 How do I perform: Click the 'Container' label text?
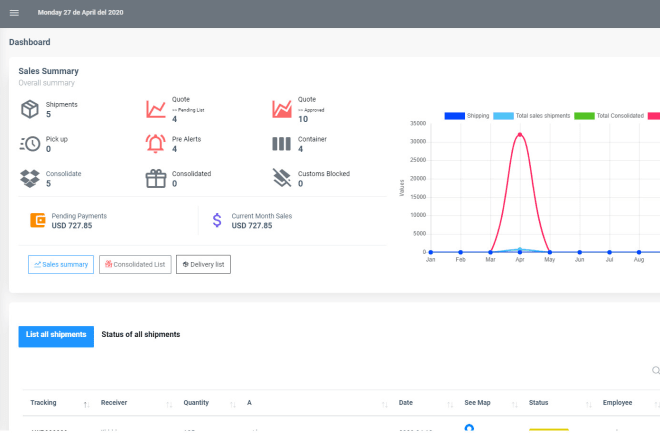(x=312, y=139)
